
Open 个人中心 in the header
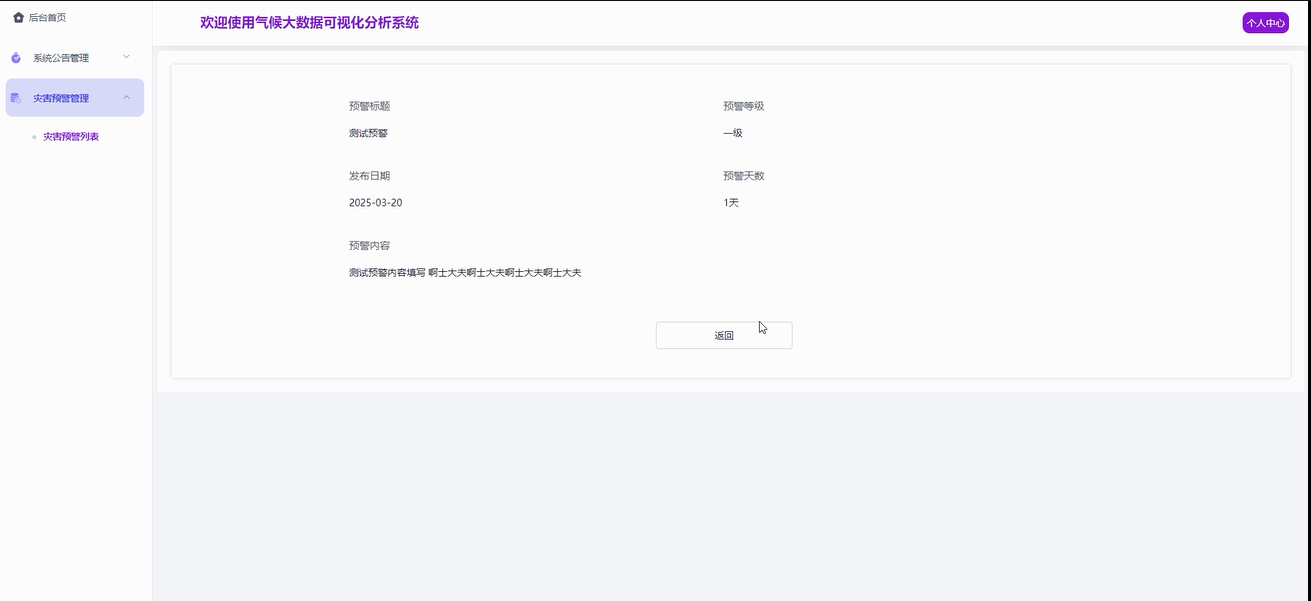pos(1265,23)
